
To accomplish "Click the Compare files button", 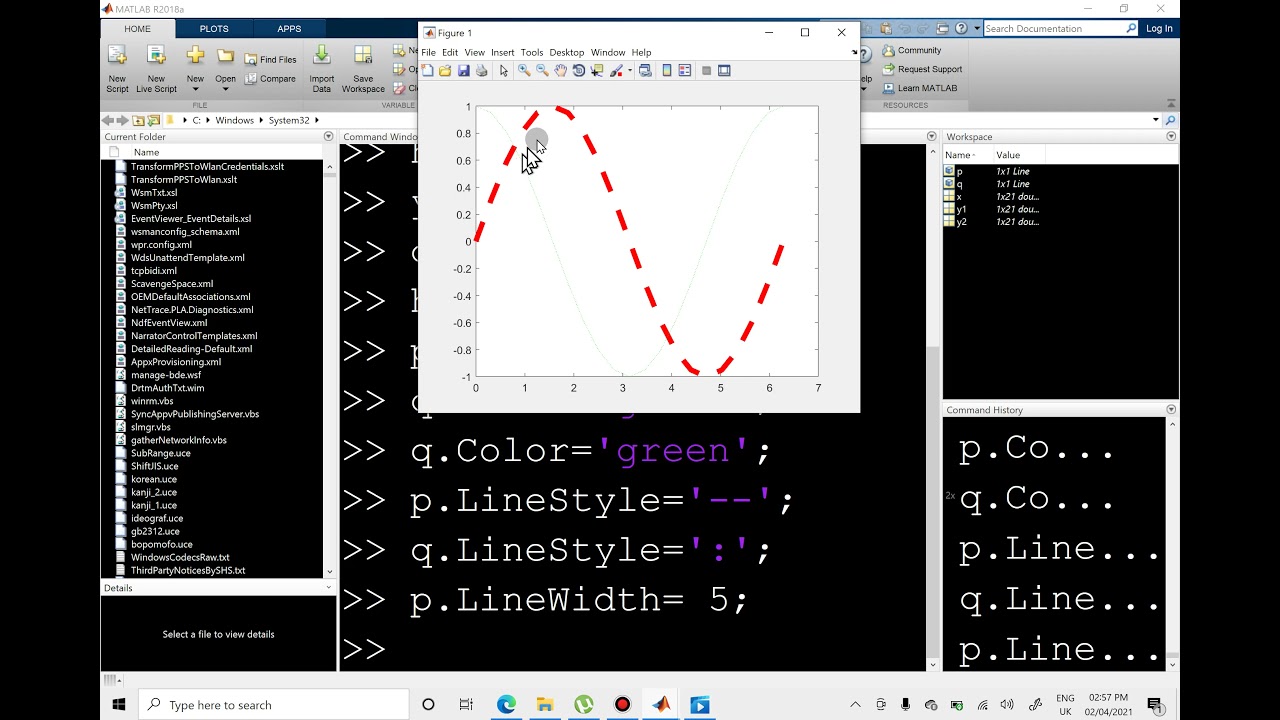I will coord(270,79).
